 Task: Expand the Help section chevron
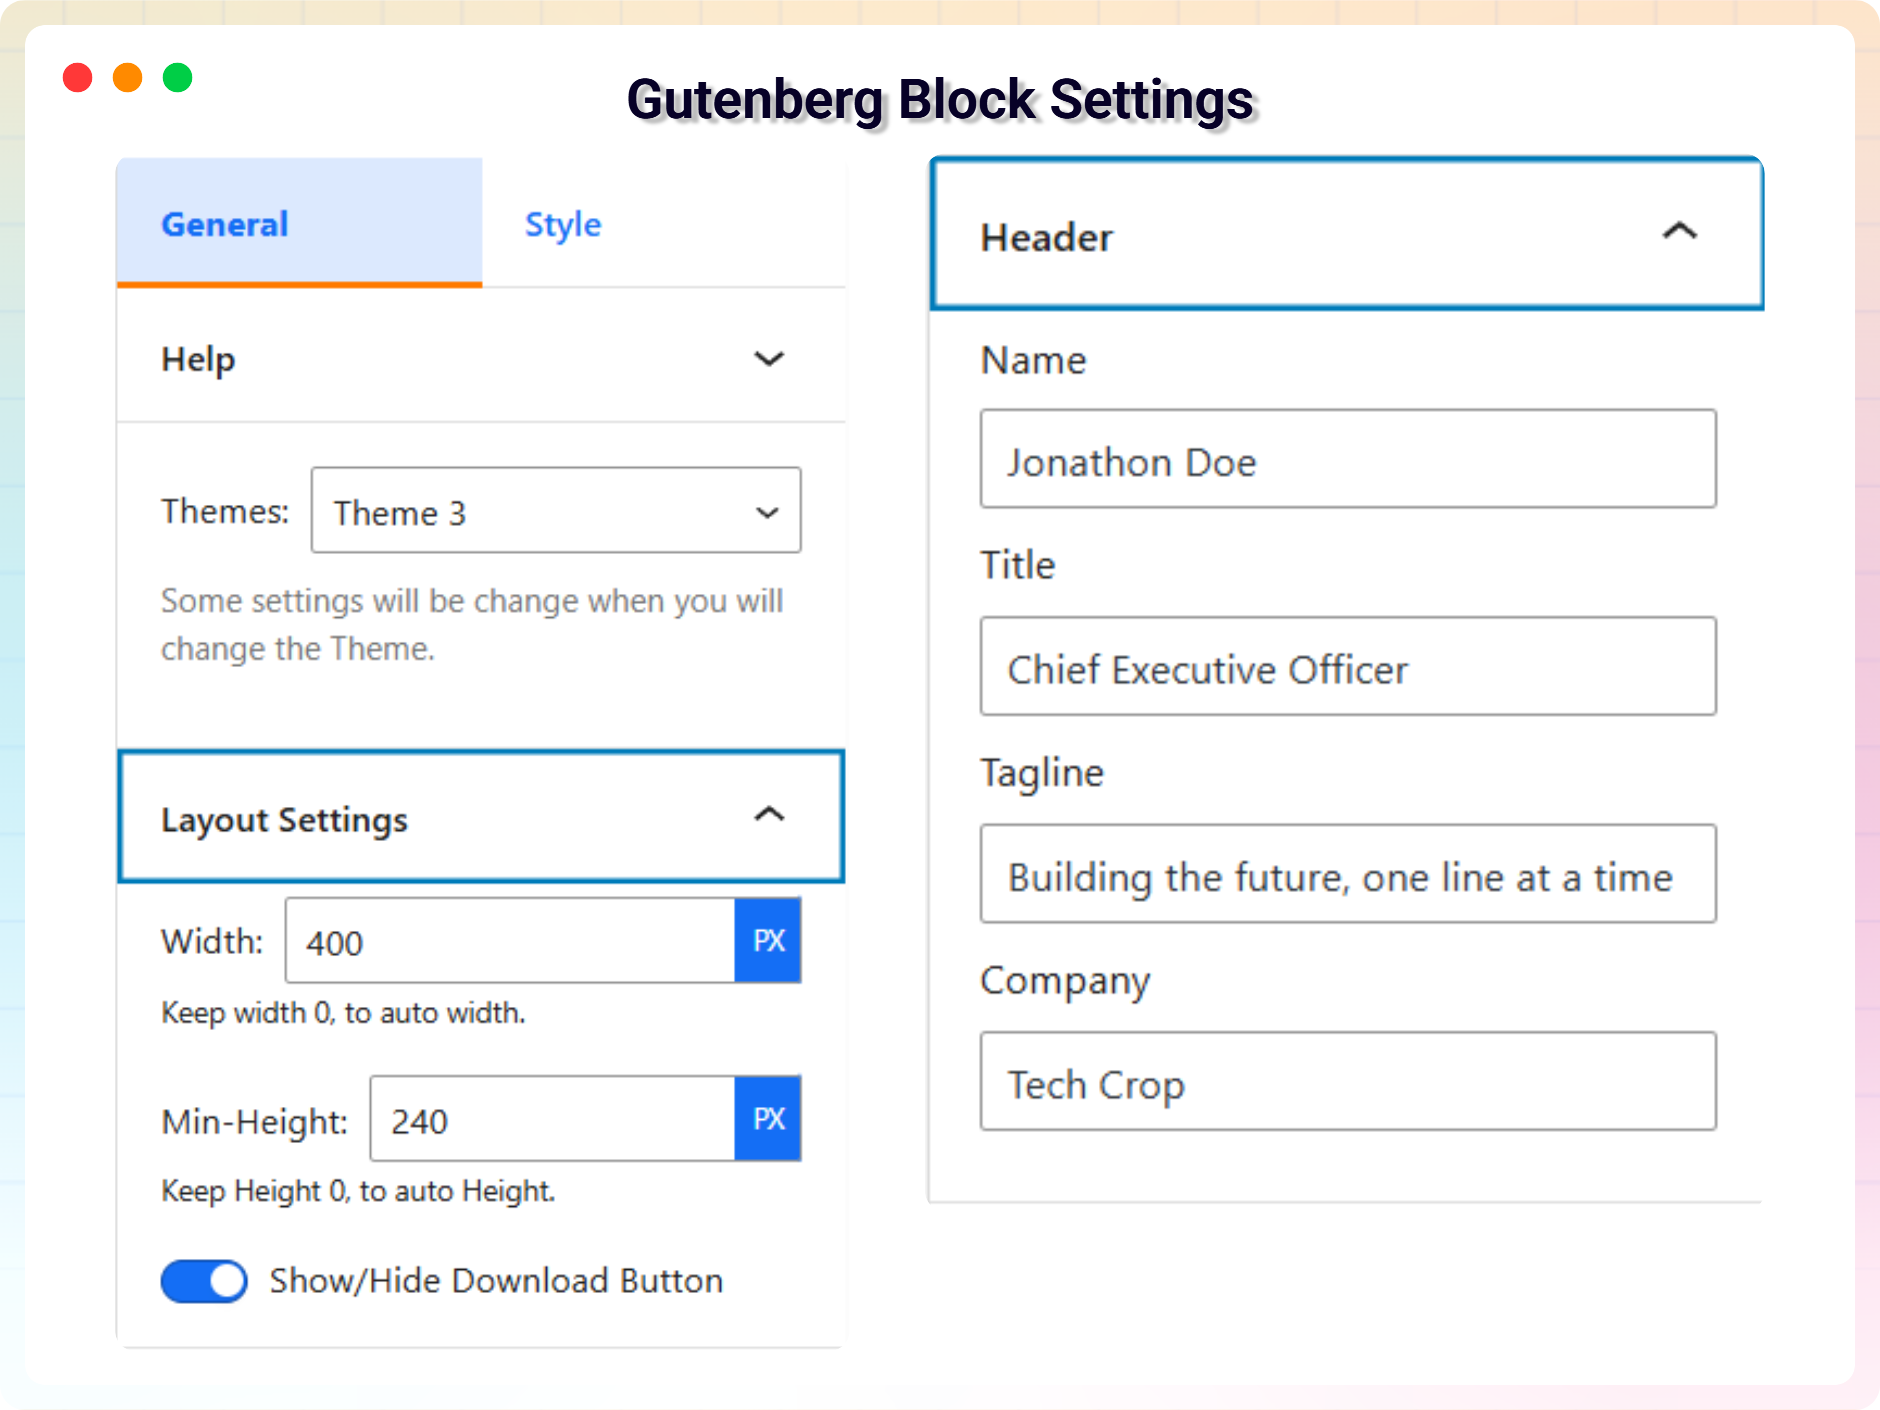(x=768, y=359)
